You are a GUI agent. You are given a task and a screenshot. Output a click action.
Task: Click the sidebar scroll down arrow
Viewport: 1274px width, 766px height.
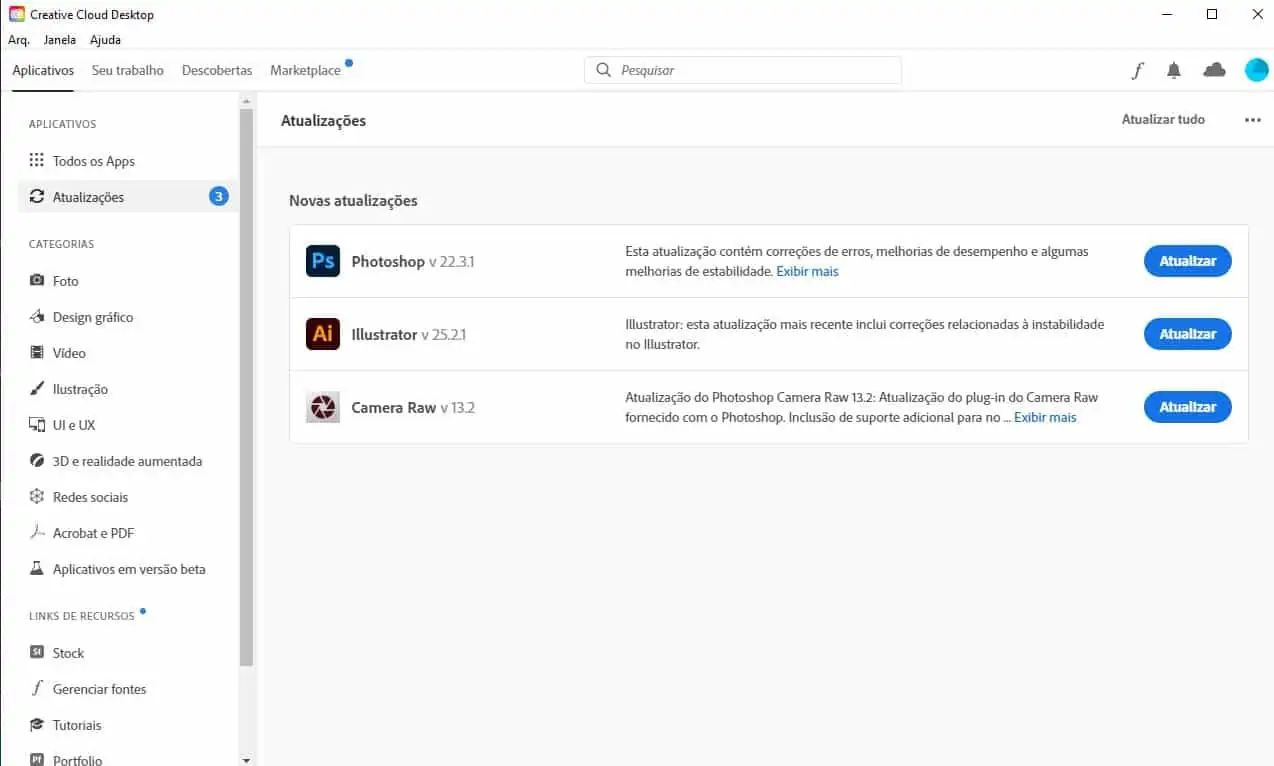[247, 759]
